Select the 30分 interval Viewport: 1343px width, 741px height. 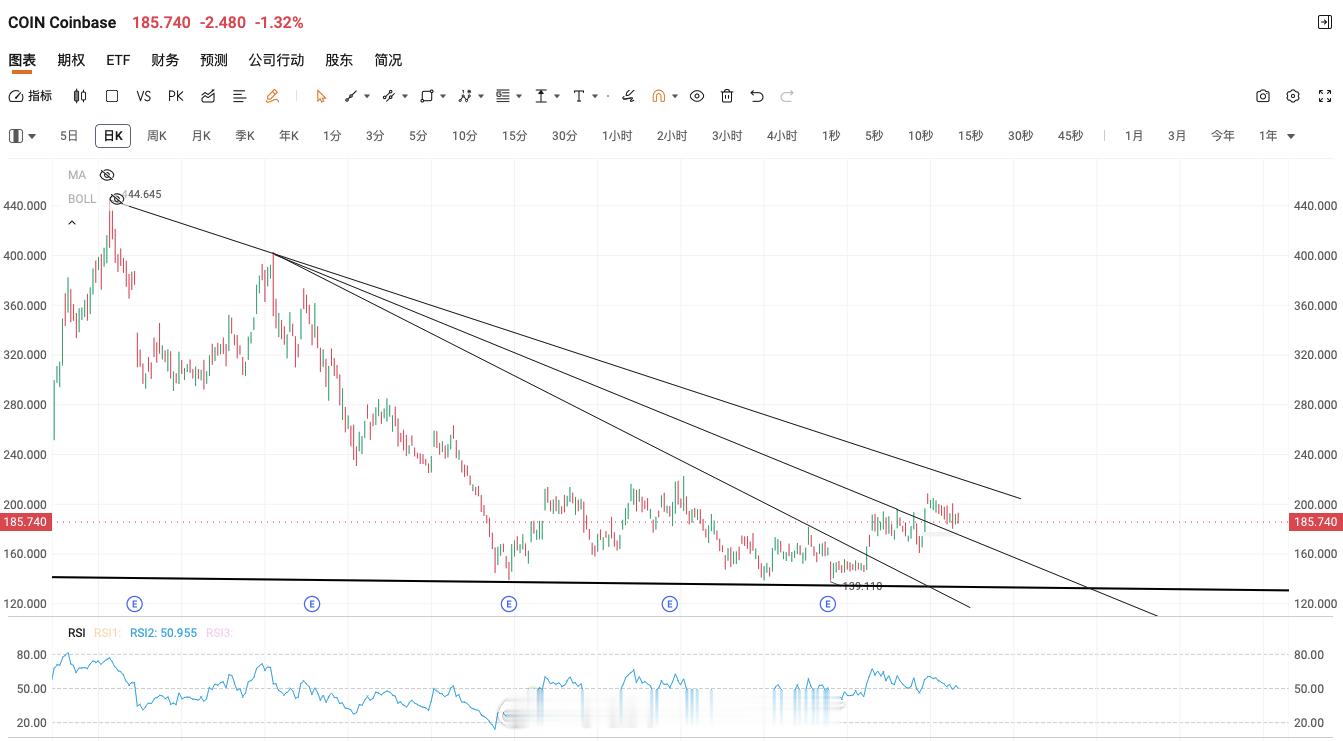pyautogui.click(x=564, y=136)
